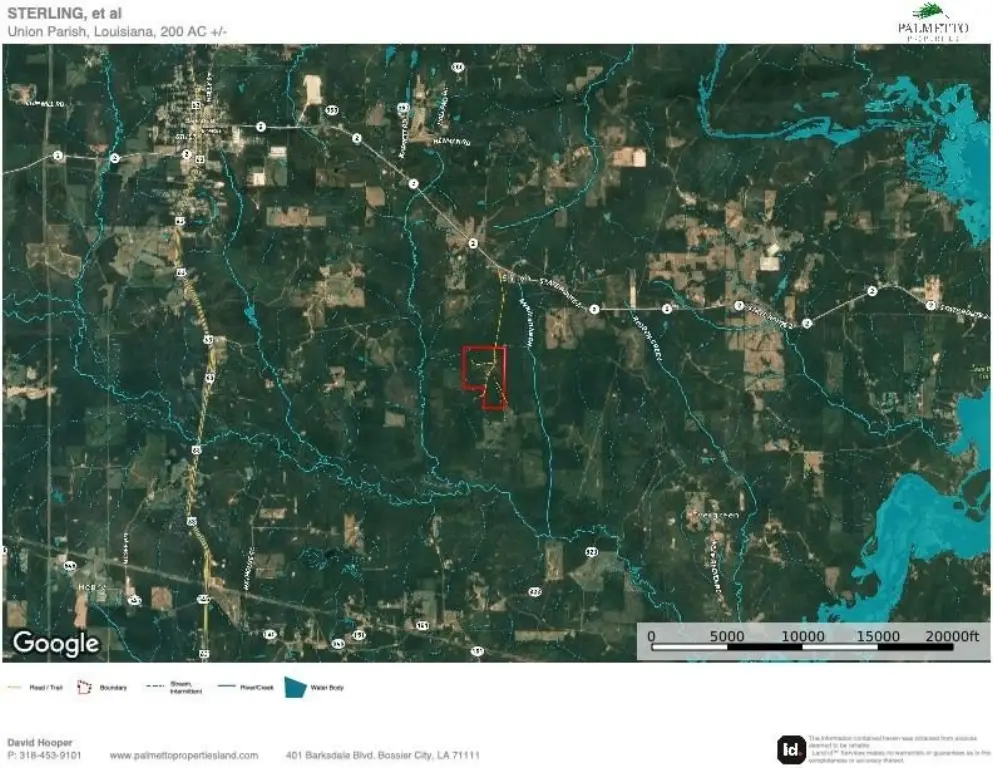Click the Land id logo icon

[x=791, y=749]
